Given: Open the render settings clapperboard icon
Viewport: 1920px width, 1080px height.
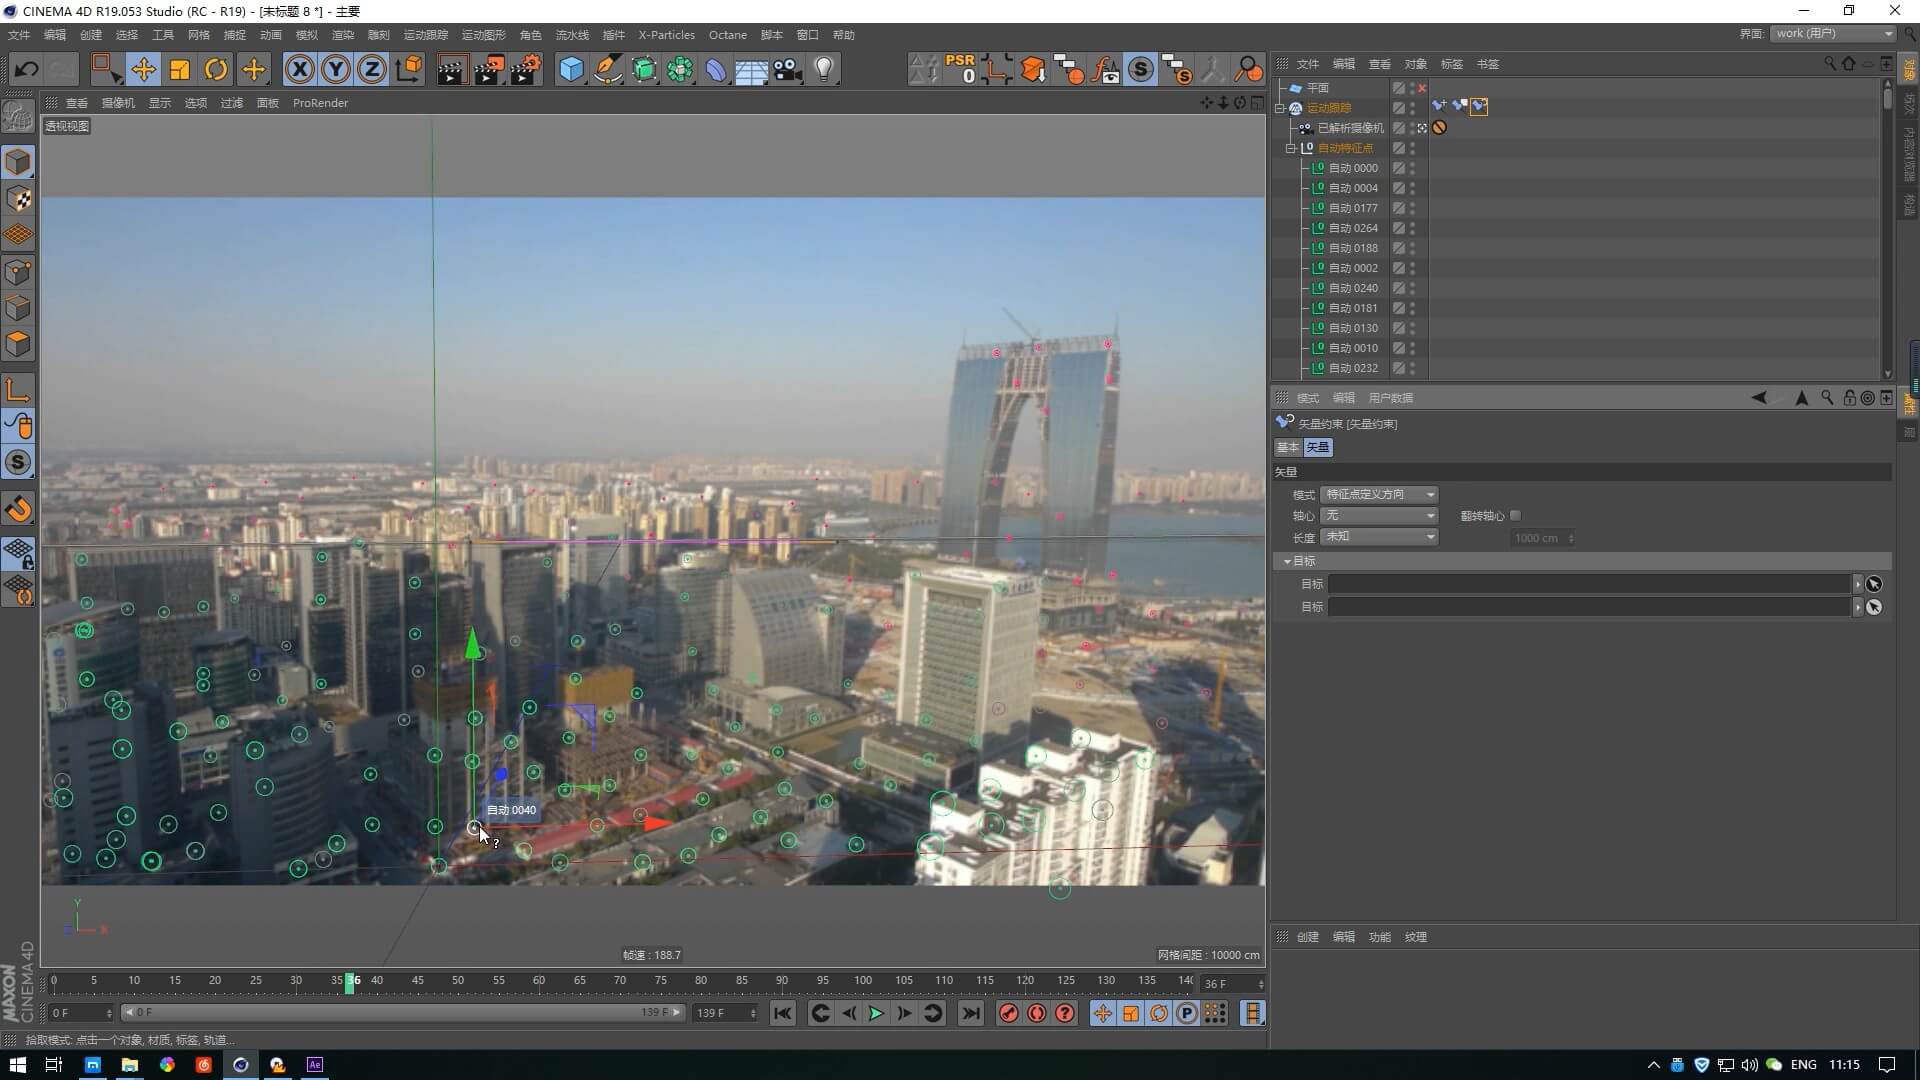Looking at the screenshot, I should (525, 69).
